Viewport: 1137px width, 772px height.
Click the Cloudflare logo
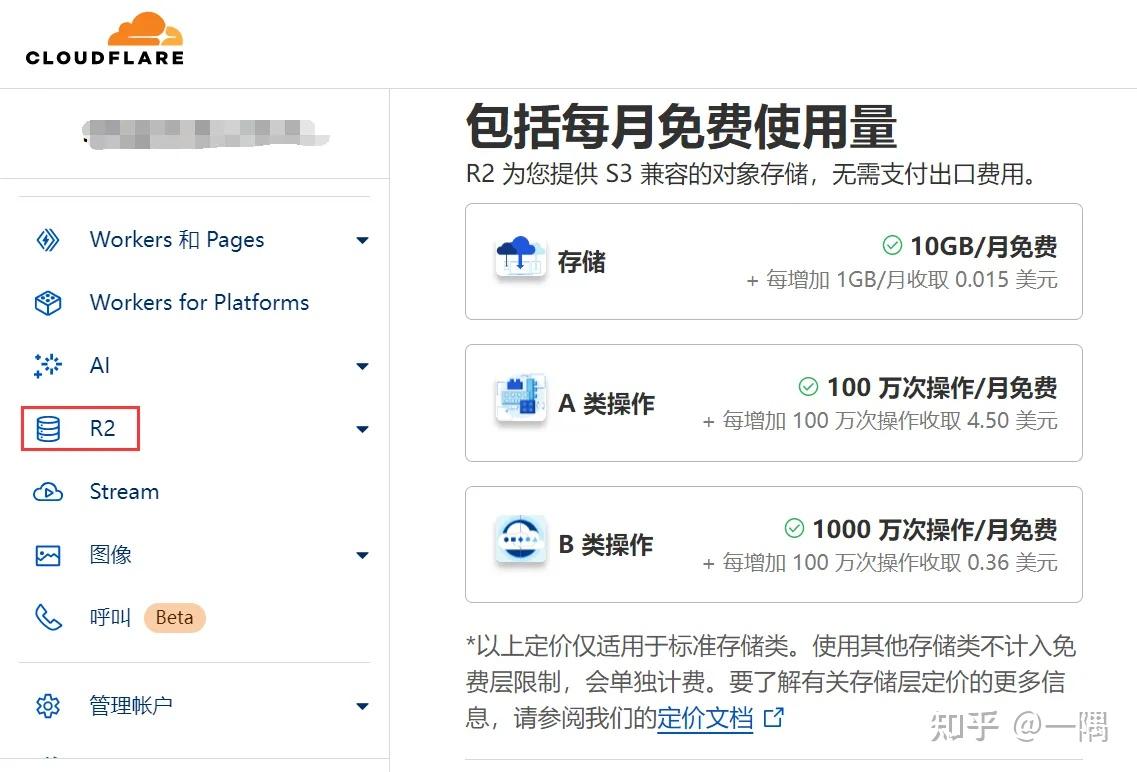tap(104, 40)
